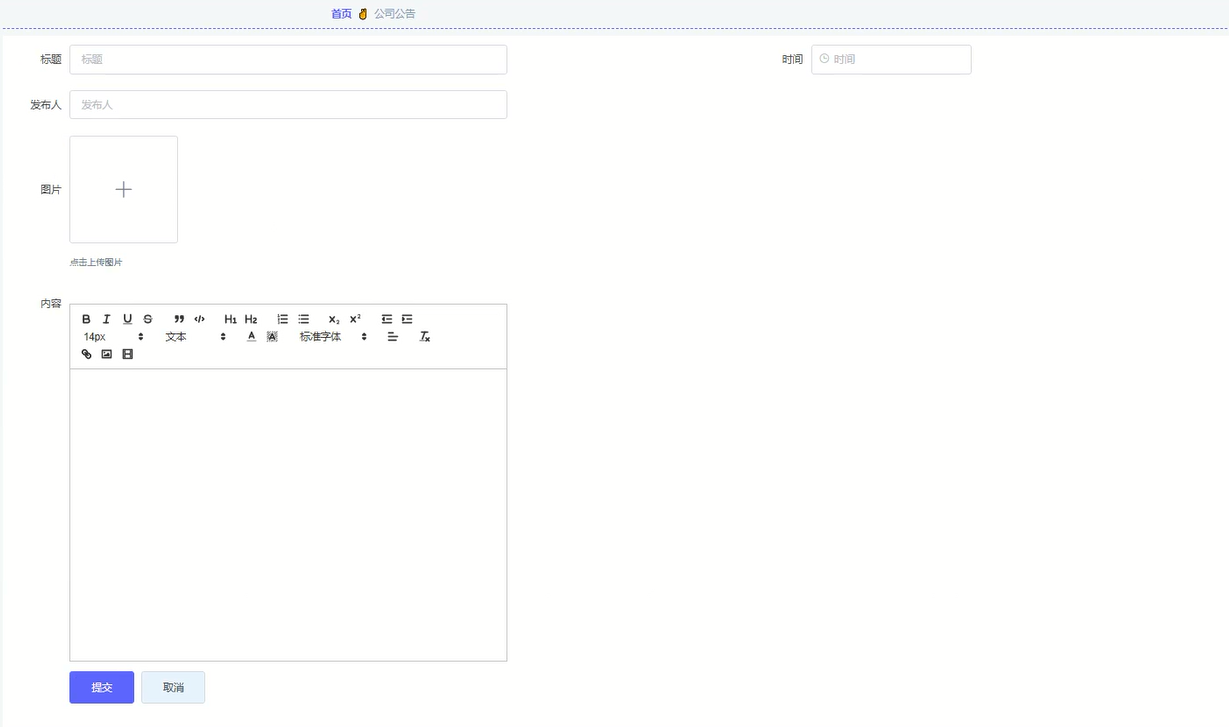Toggle underline formatting
The image size is (1229, 727).
point(127,318)
